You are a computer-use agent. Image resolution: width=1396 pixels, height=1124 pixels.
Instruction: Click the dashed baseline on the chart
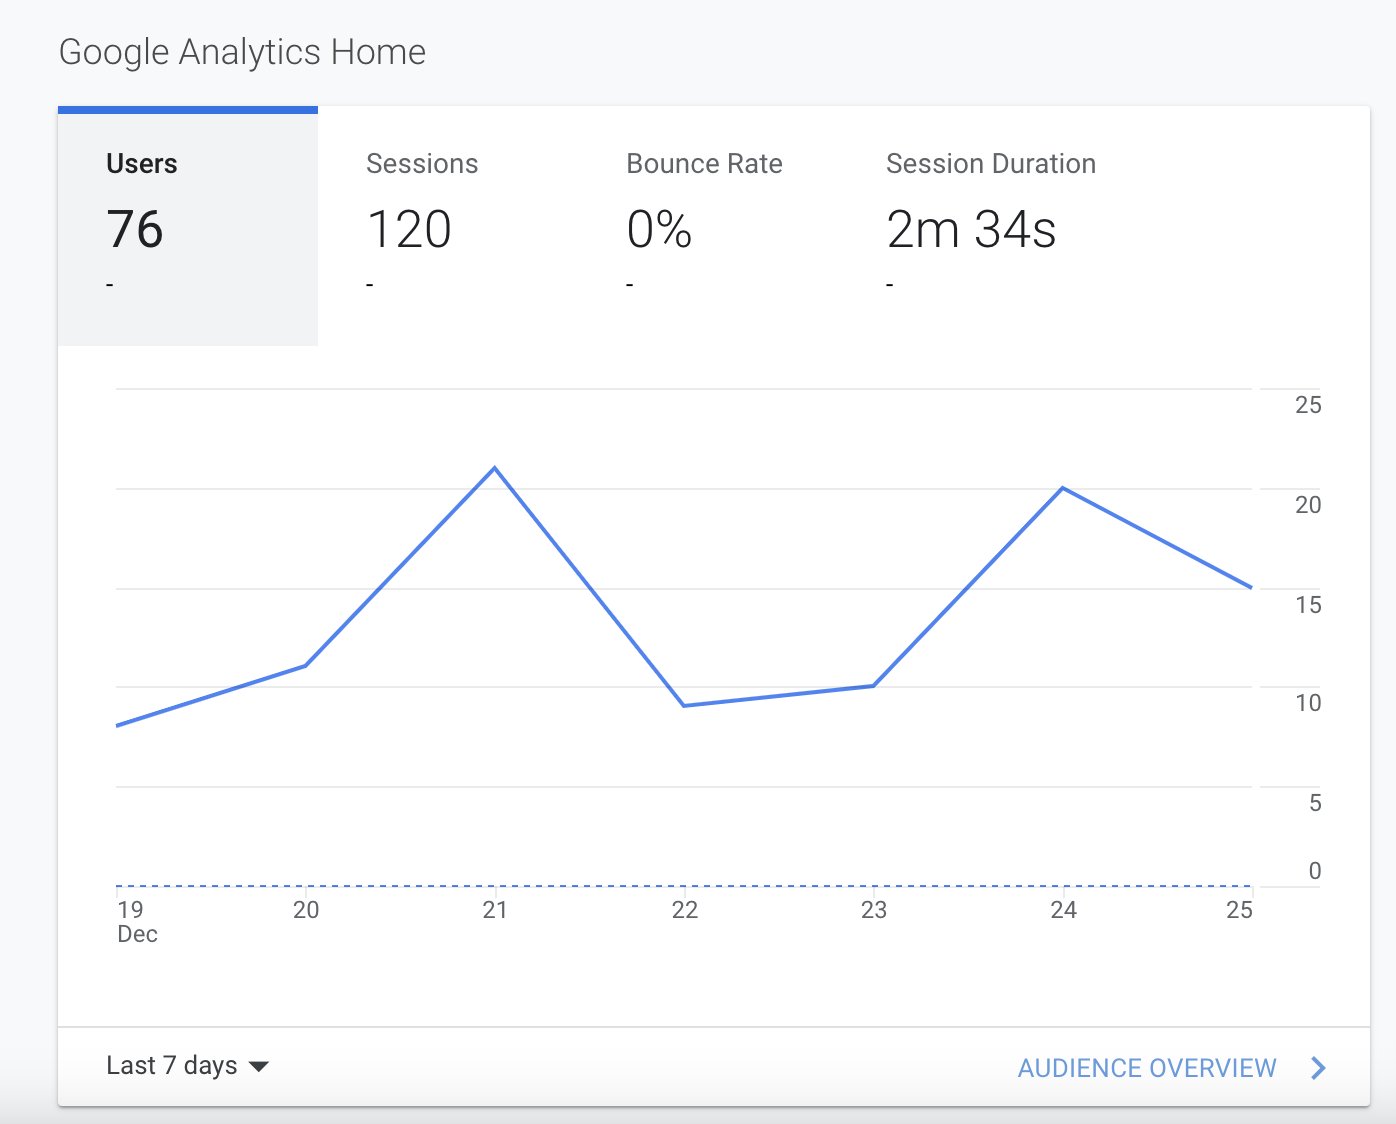click(684, 885)
